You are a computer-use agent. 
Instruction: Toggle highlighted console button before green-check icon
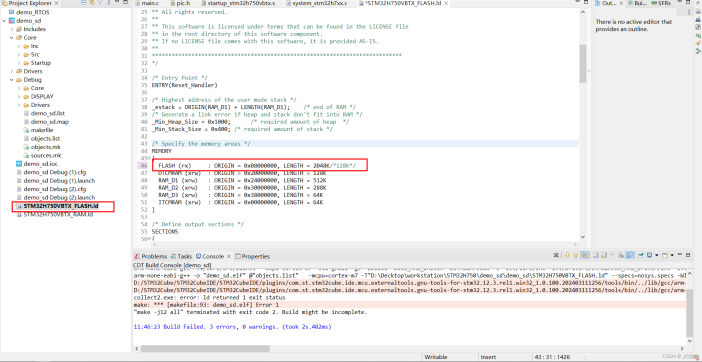tap(629, 256)
